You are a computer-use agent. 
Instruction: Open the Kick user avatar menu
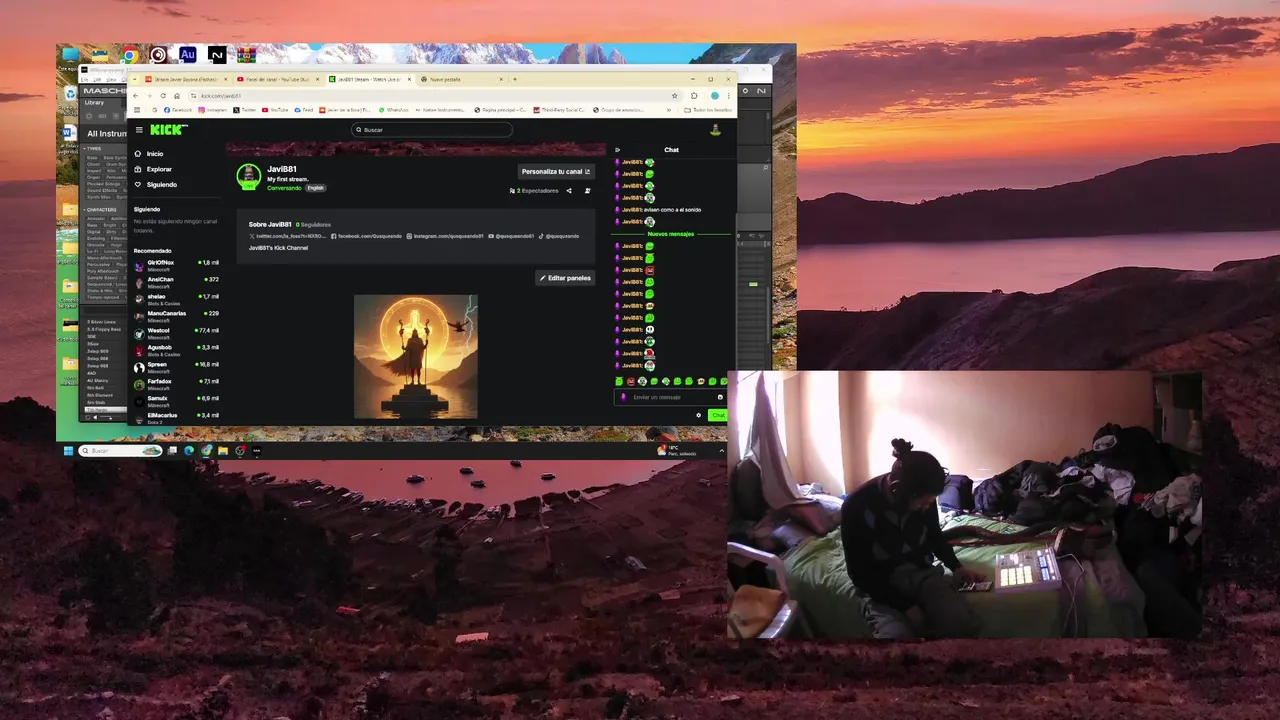click(715, 130)
